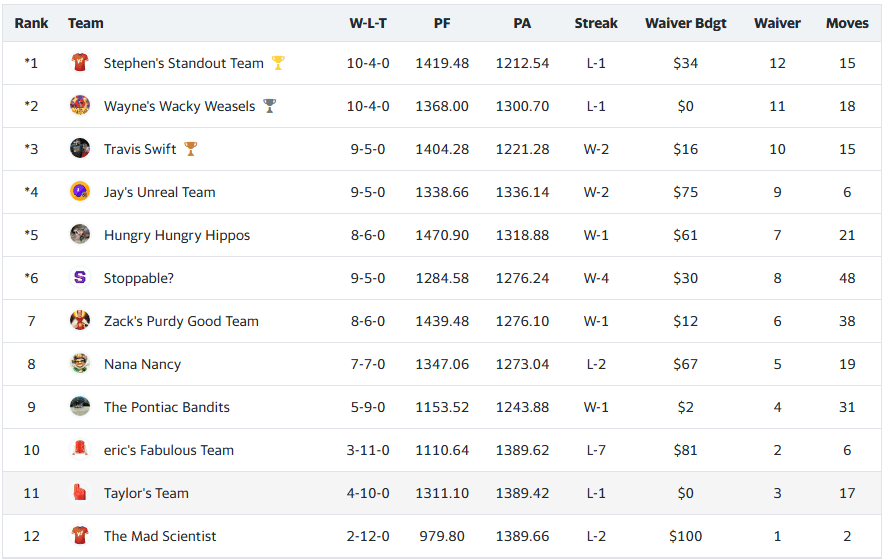Viewport: 887px width, 560px height.
Task: Click The Pontiac Bandits avatar image
Action: [80, 407]
